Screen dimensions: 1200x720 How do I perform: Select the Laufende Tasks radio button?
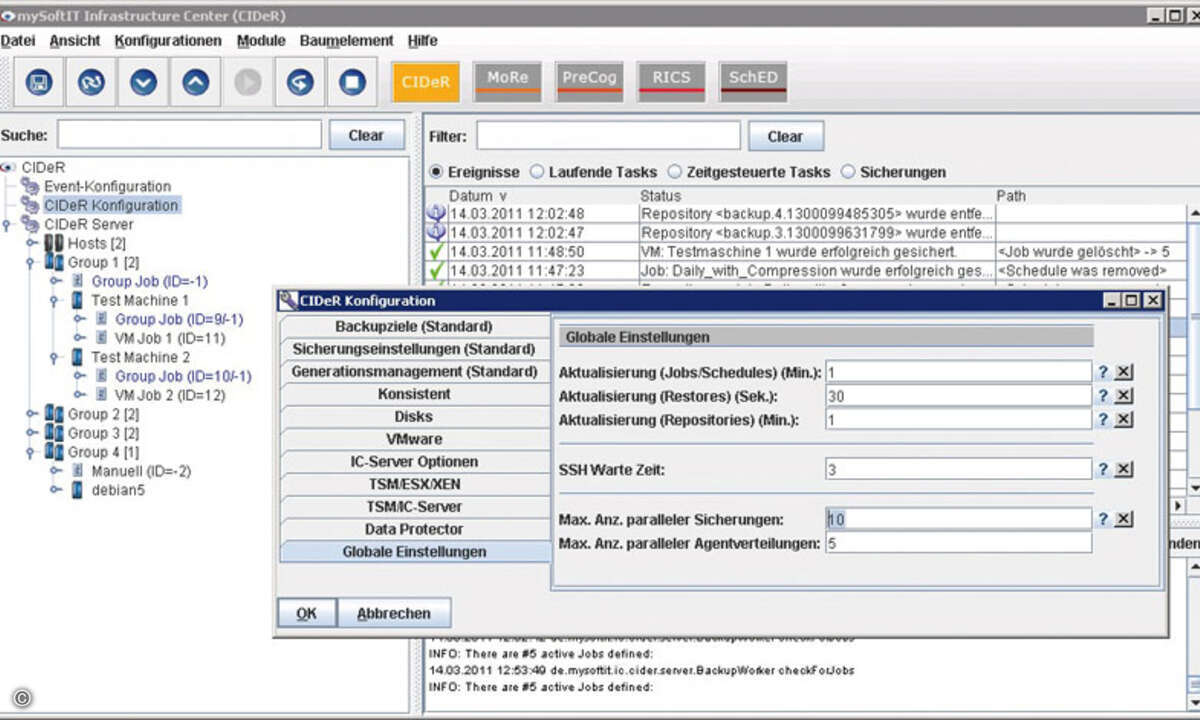(537, 172)
